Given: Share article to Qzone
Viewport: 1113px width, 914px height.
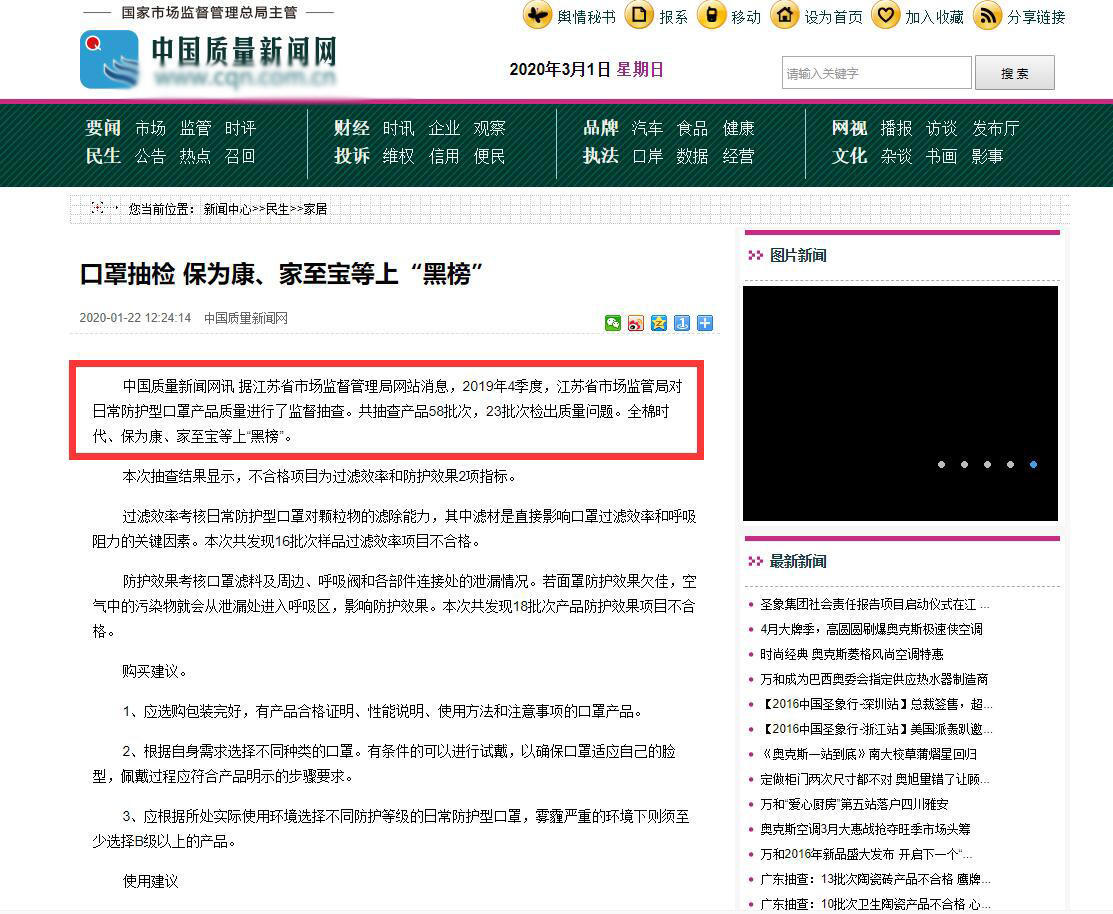Looking at the screenshot, I should click(659, 323).
